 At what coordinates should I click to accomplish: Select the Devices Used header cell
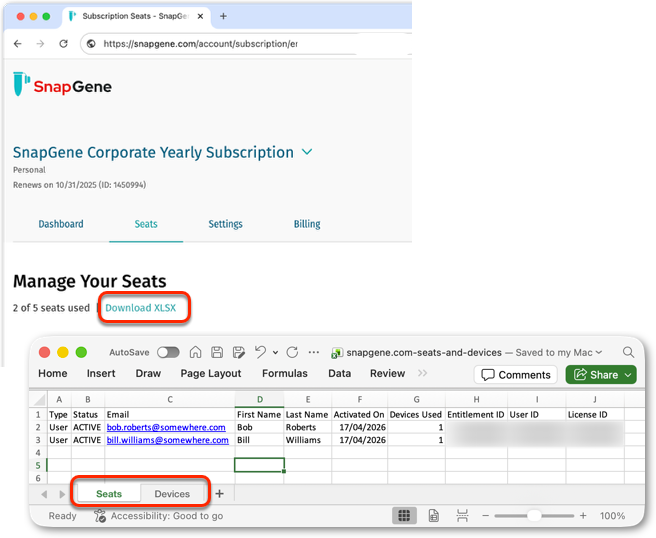(416, 414)
